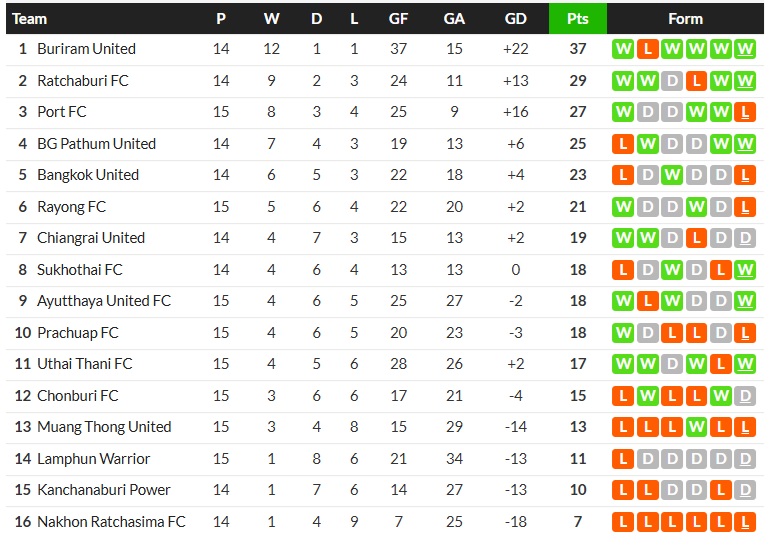
Task: Click Port FC's loss form badge
Action: click(744, 112)
